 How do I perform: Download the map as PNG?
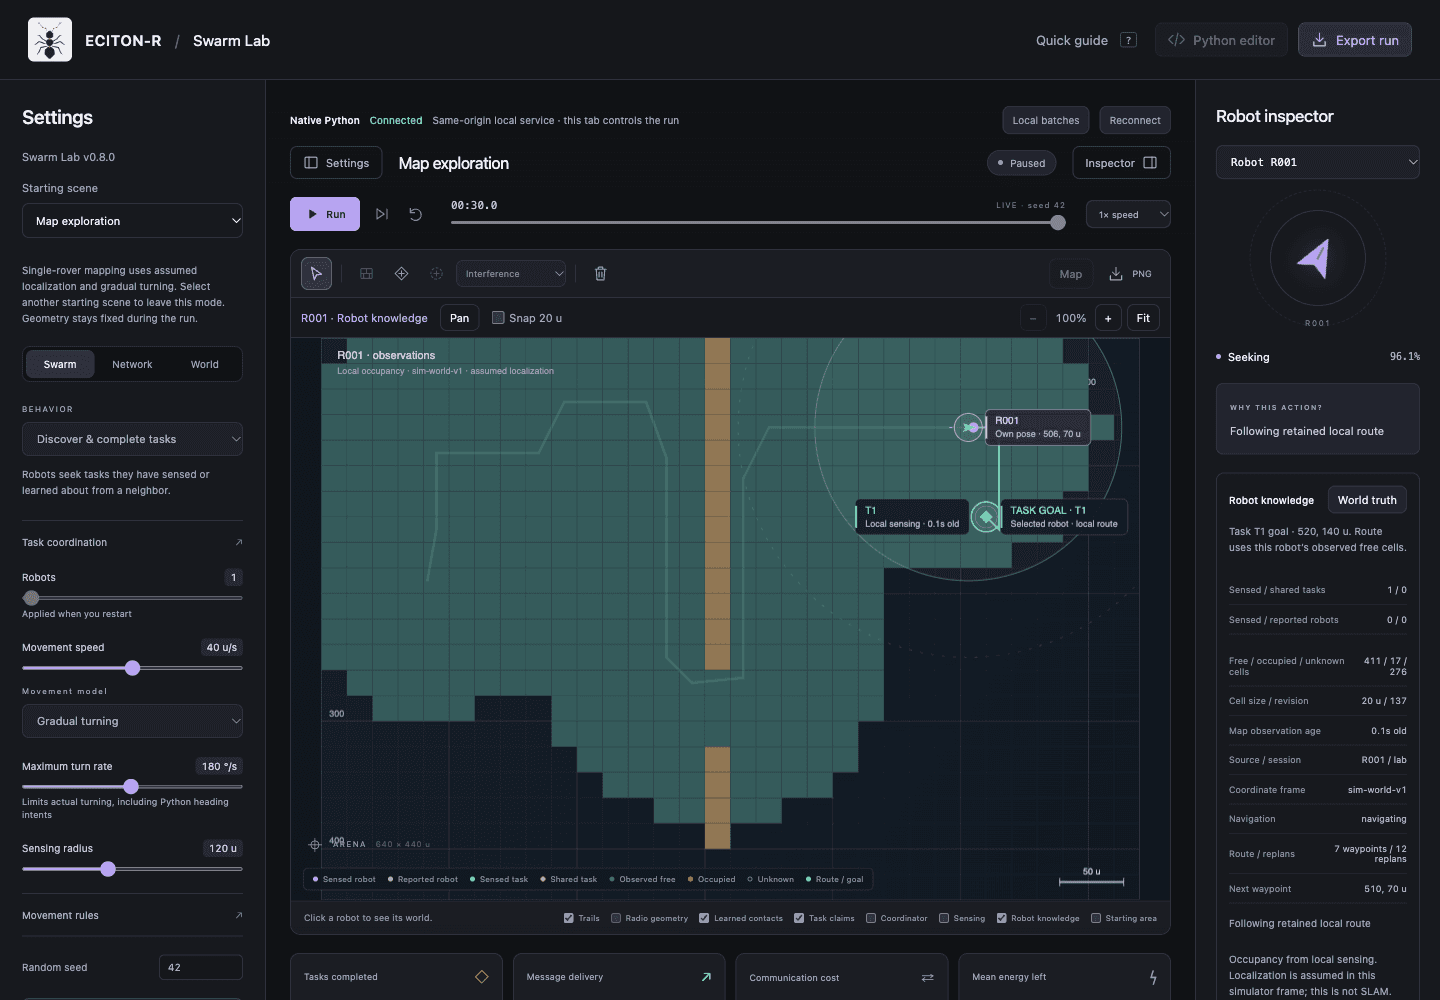pos(1131,274)
